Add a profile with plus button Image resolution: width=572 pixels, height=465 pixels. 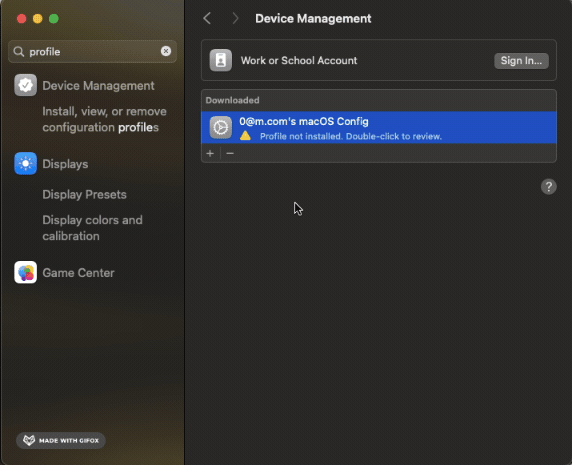[210, 154]
